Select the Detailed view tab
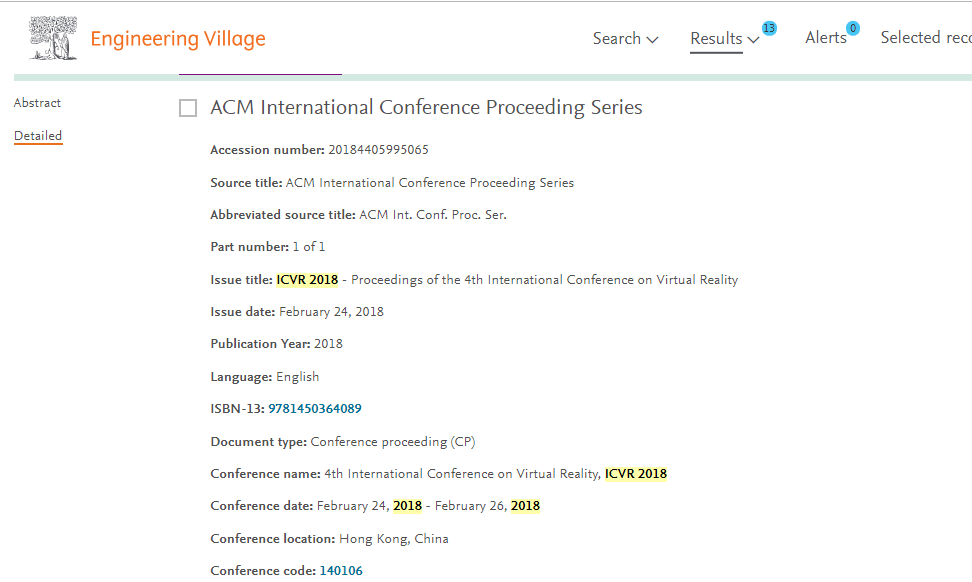 [38, 136]
